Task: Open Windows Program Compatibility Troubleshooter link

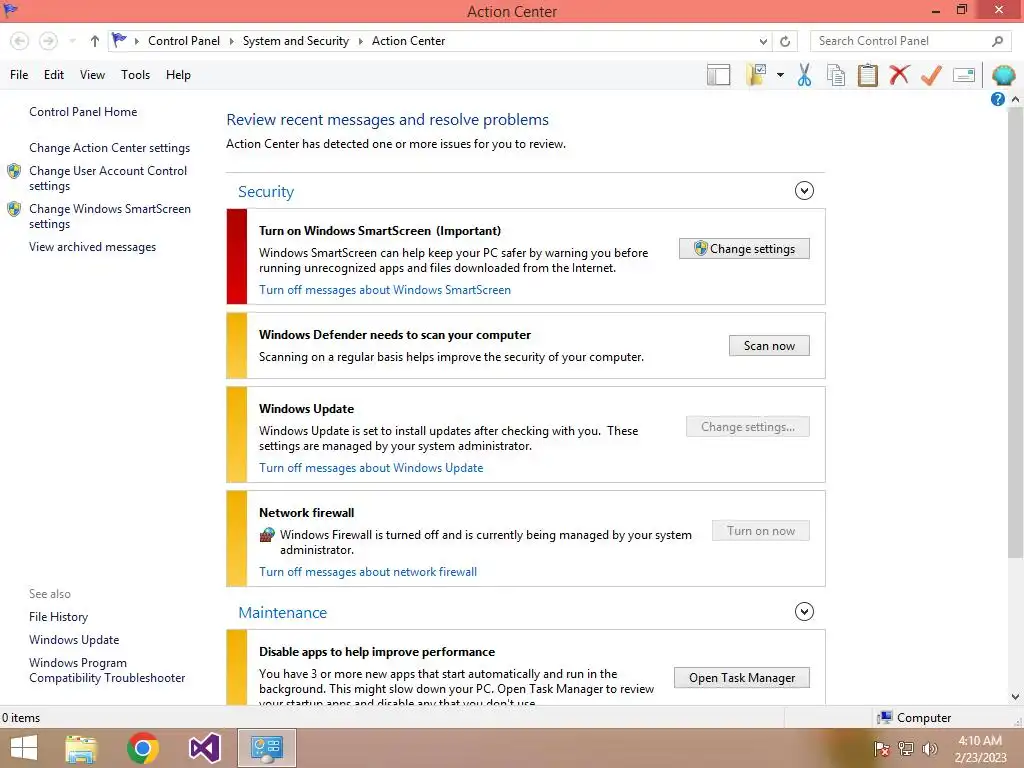Action: point(107,670)
